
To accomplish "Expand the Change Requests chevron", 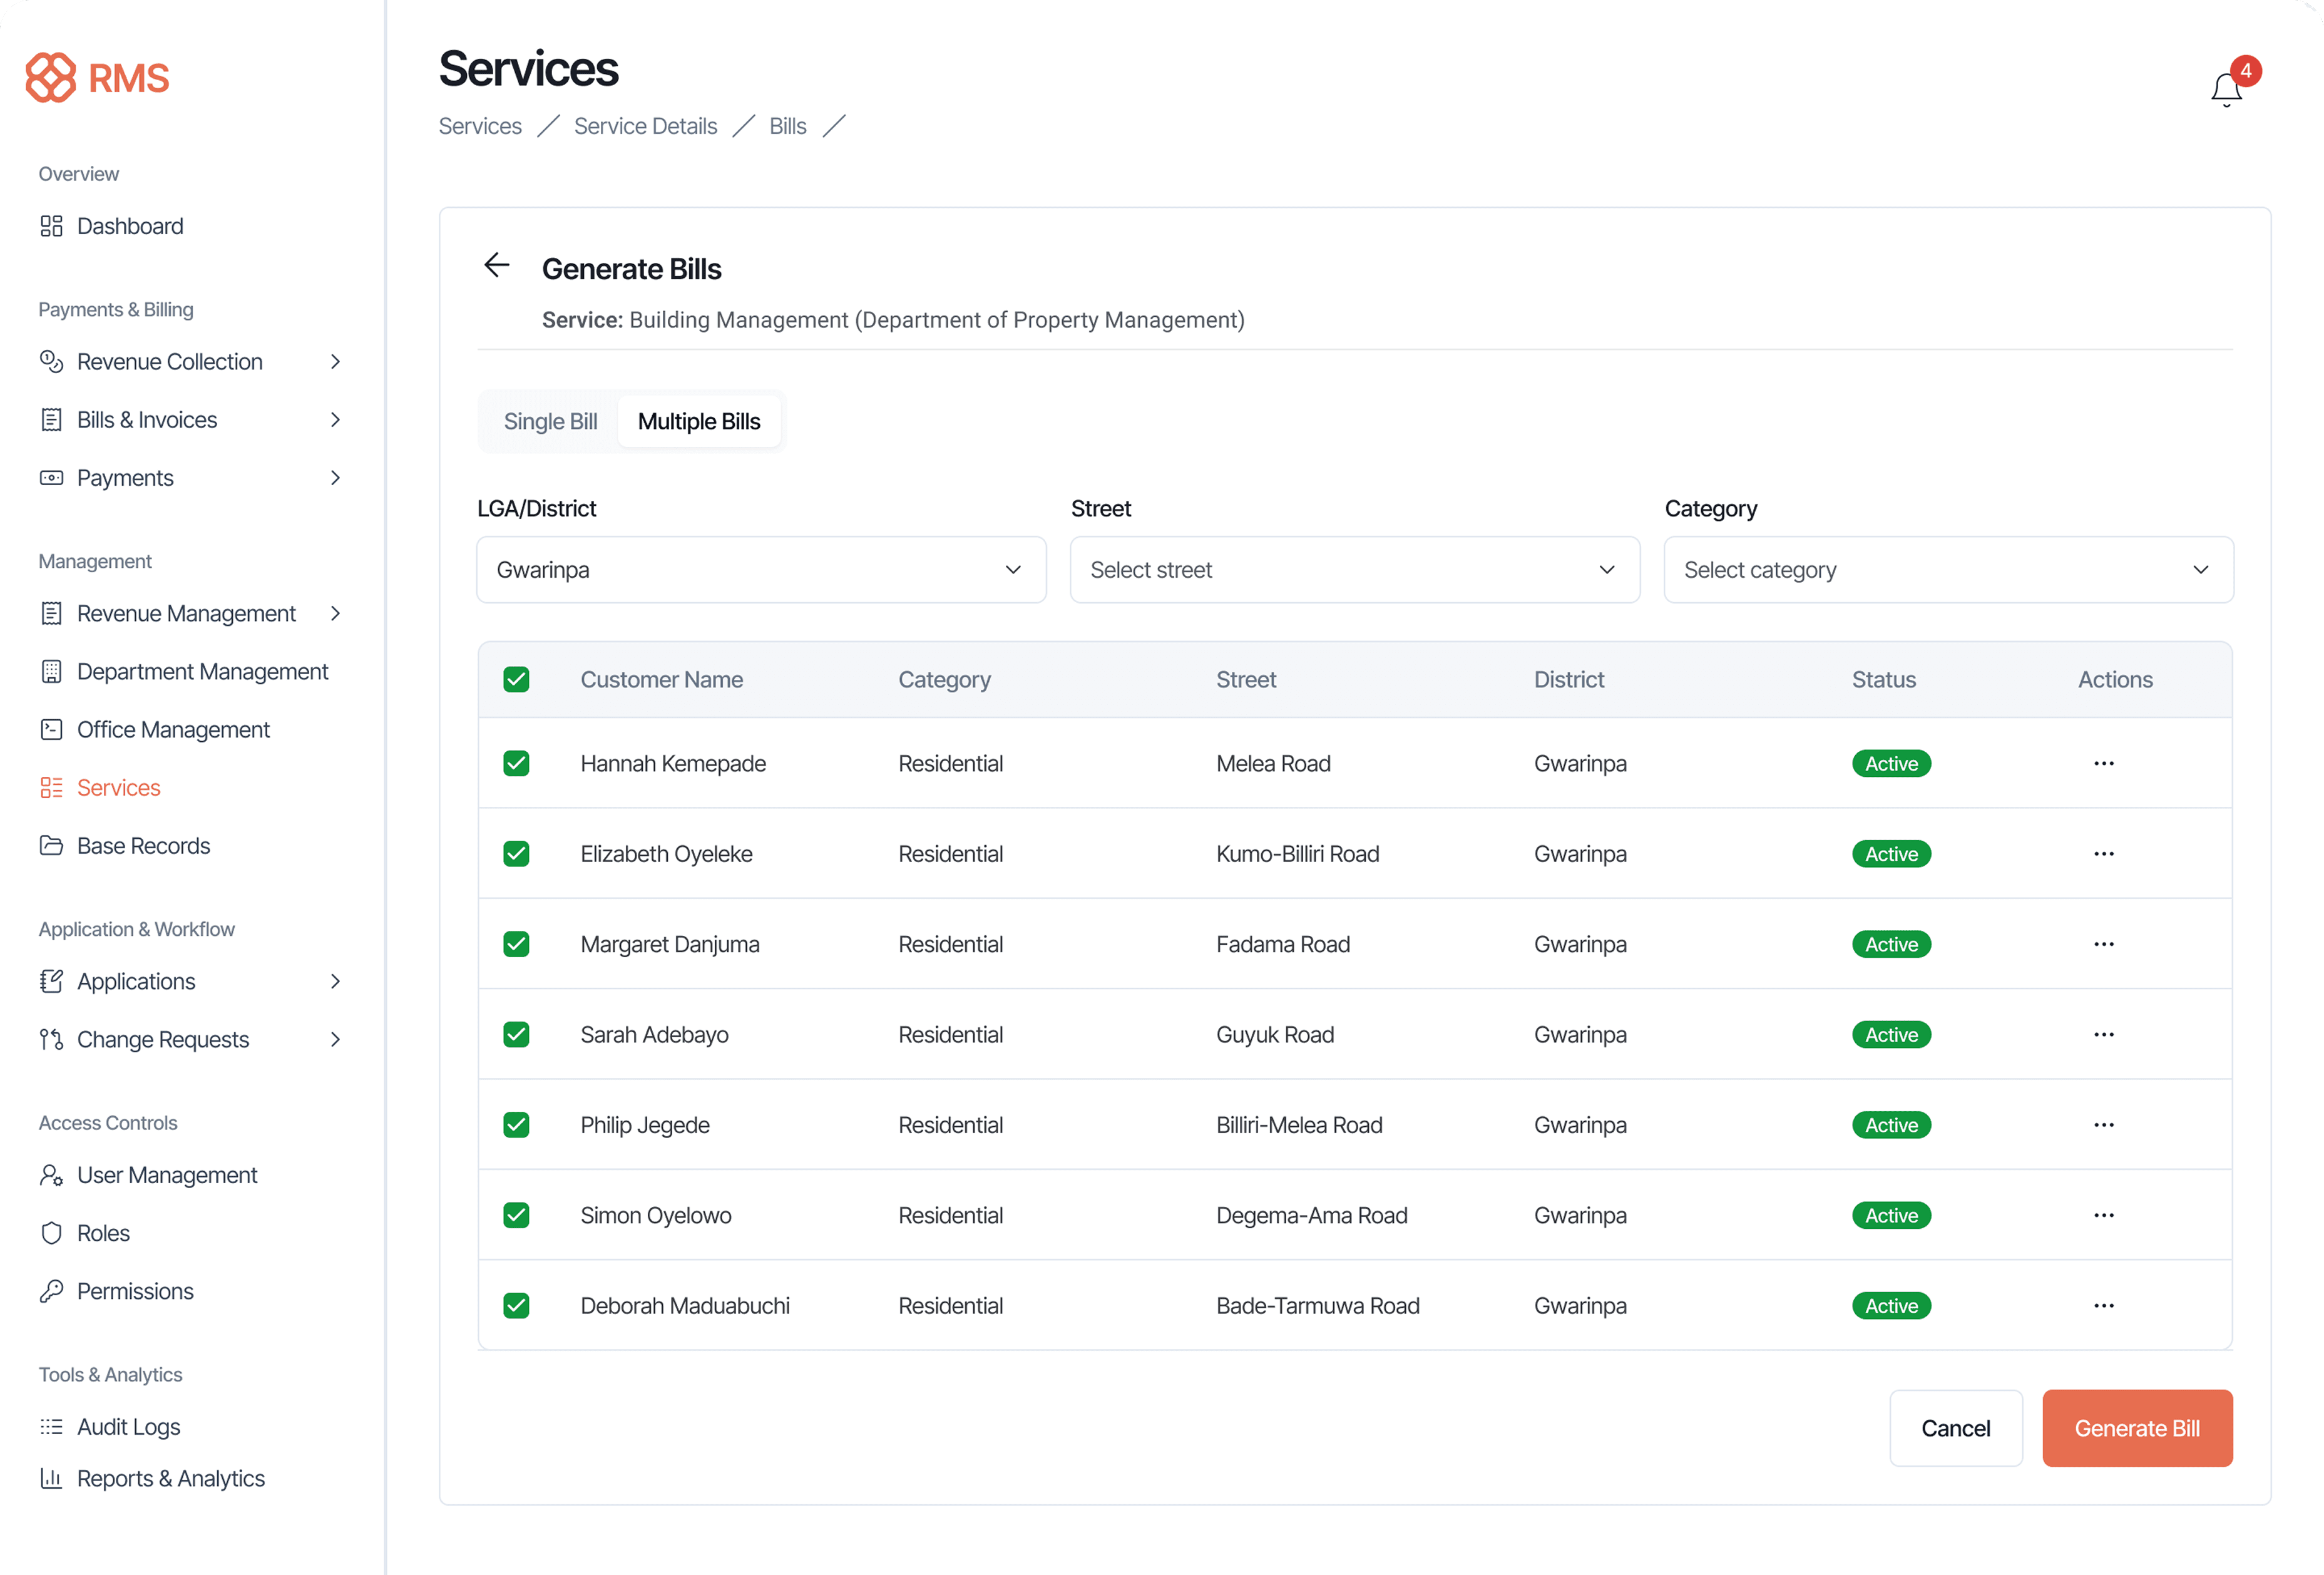I will pyautogui.click(x=336, y=1040).
